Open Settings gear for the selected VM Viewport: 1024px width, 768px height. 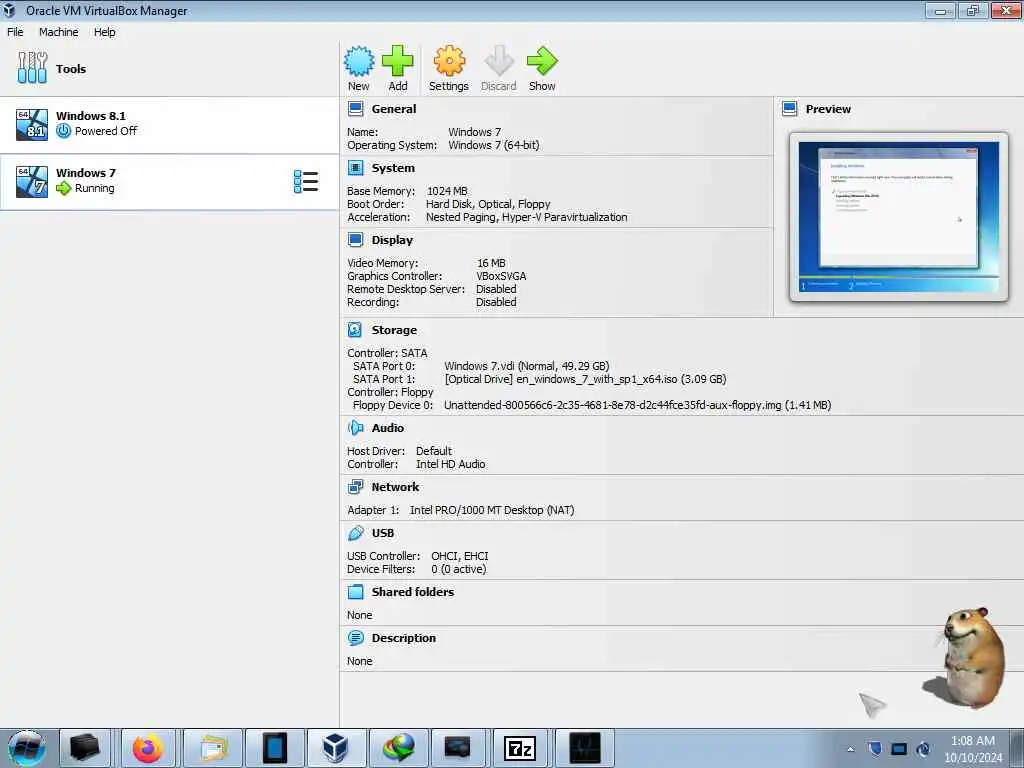point(449,61)
